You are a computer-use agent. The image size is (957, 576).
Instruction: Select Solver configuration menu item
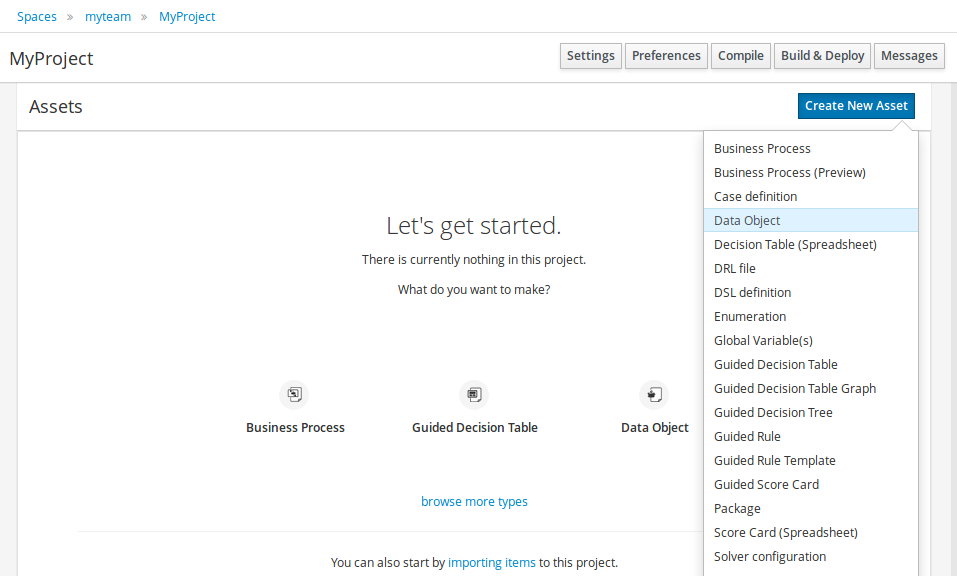[x=770, y=557]
